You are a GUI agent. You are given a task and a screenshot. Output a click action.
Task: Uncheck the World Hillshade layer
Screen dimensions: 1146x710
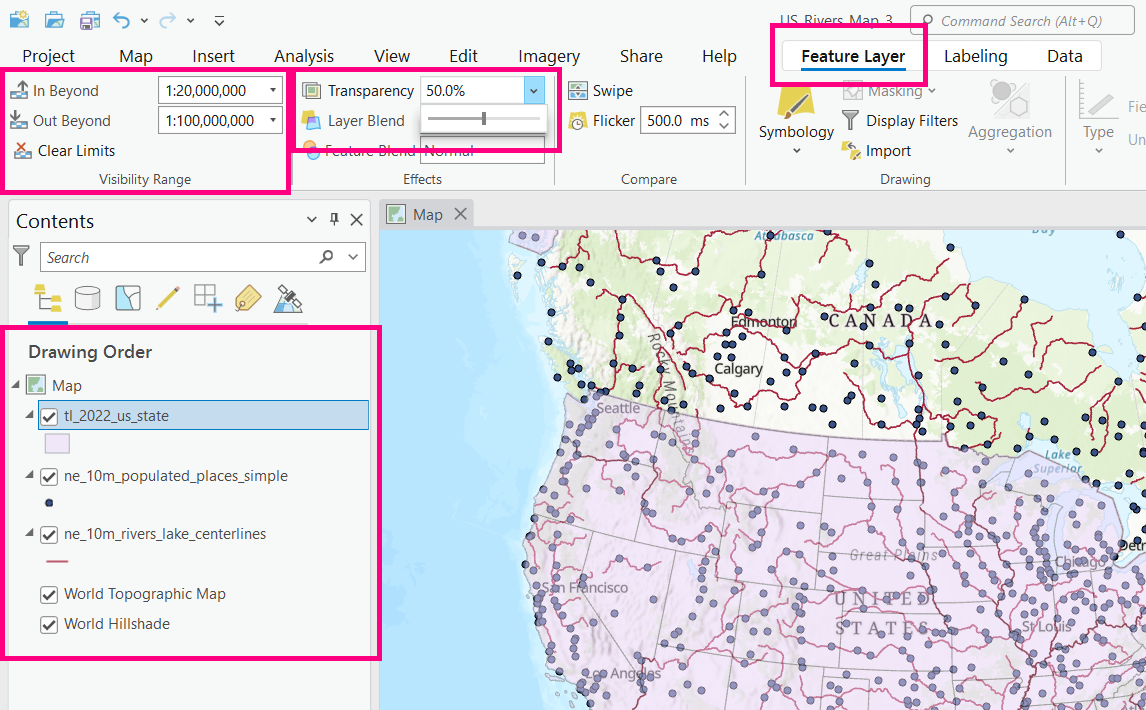(x=49, y=624)
